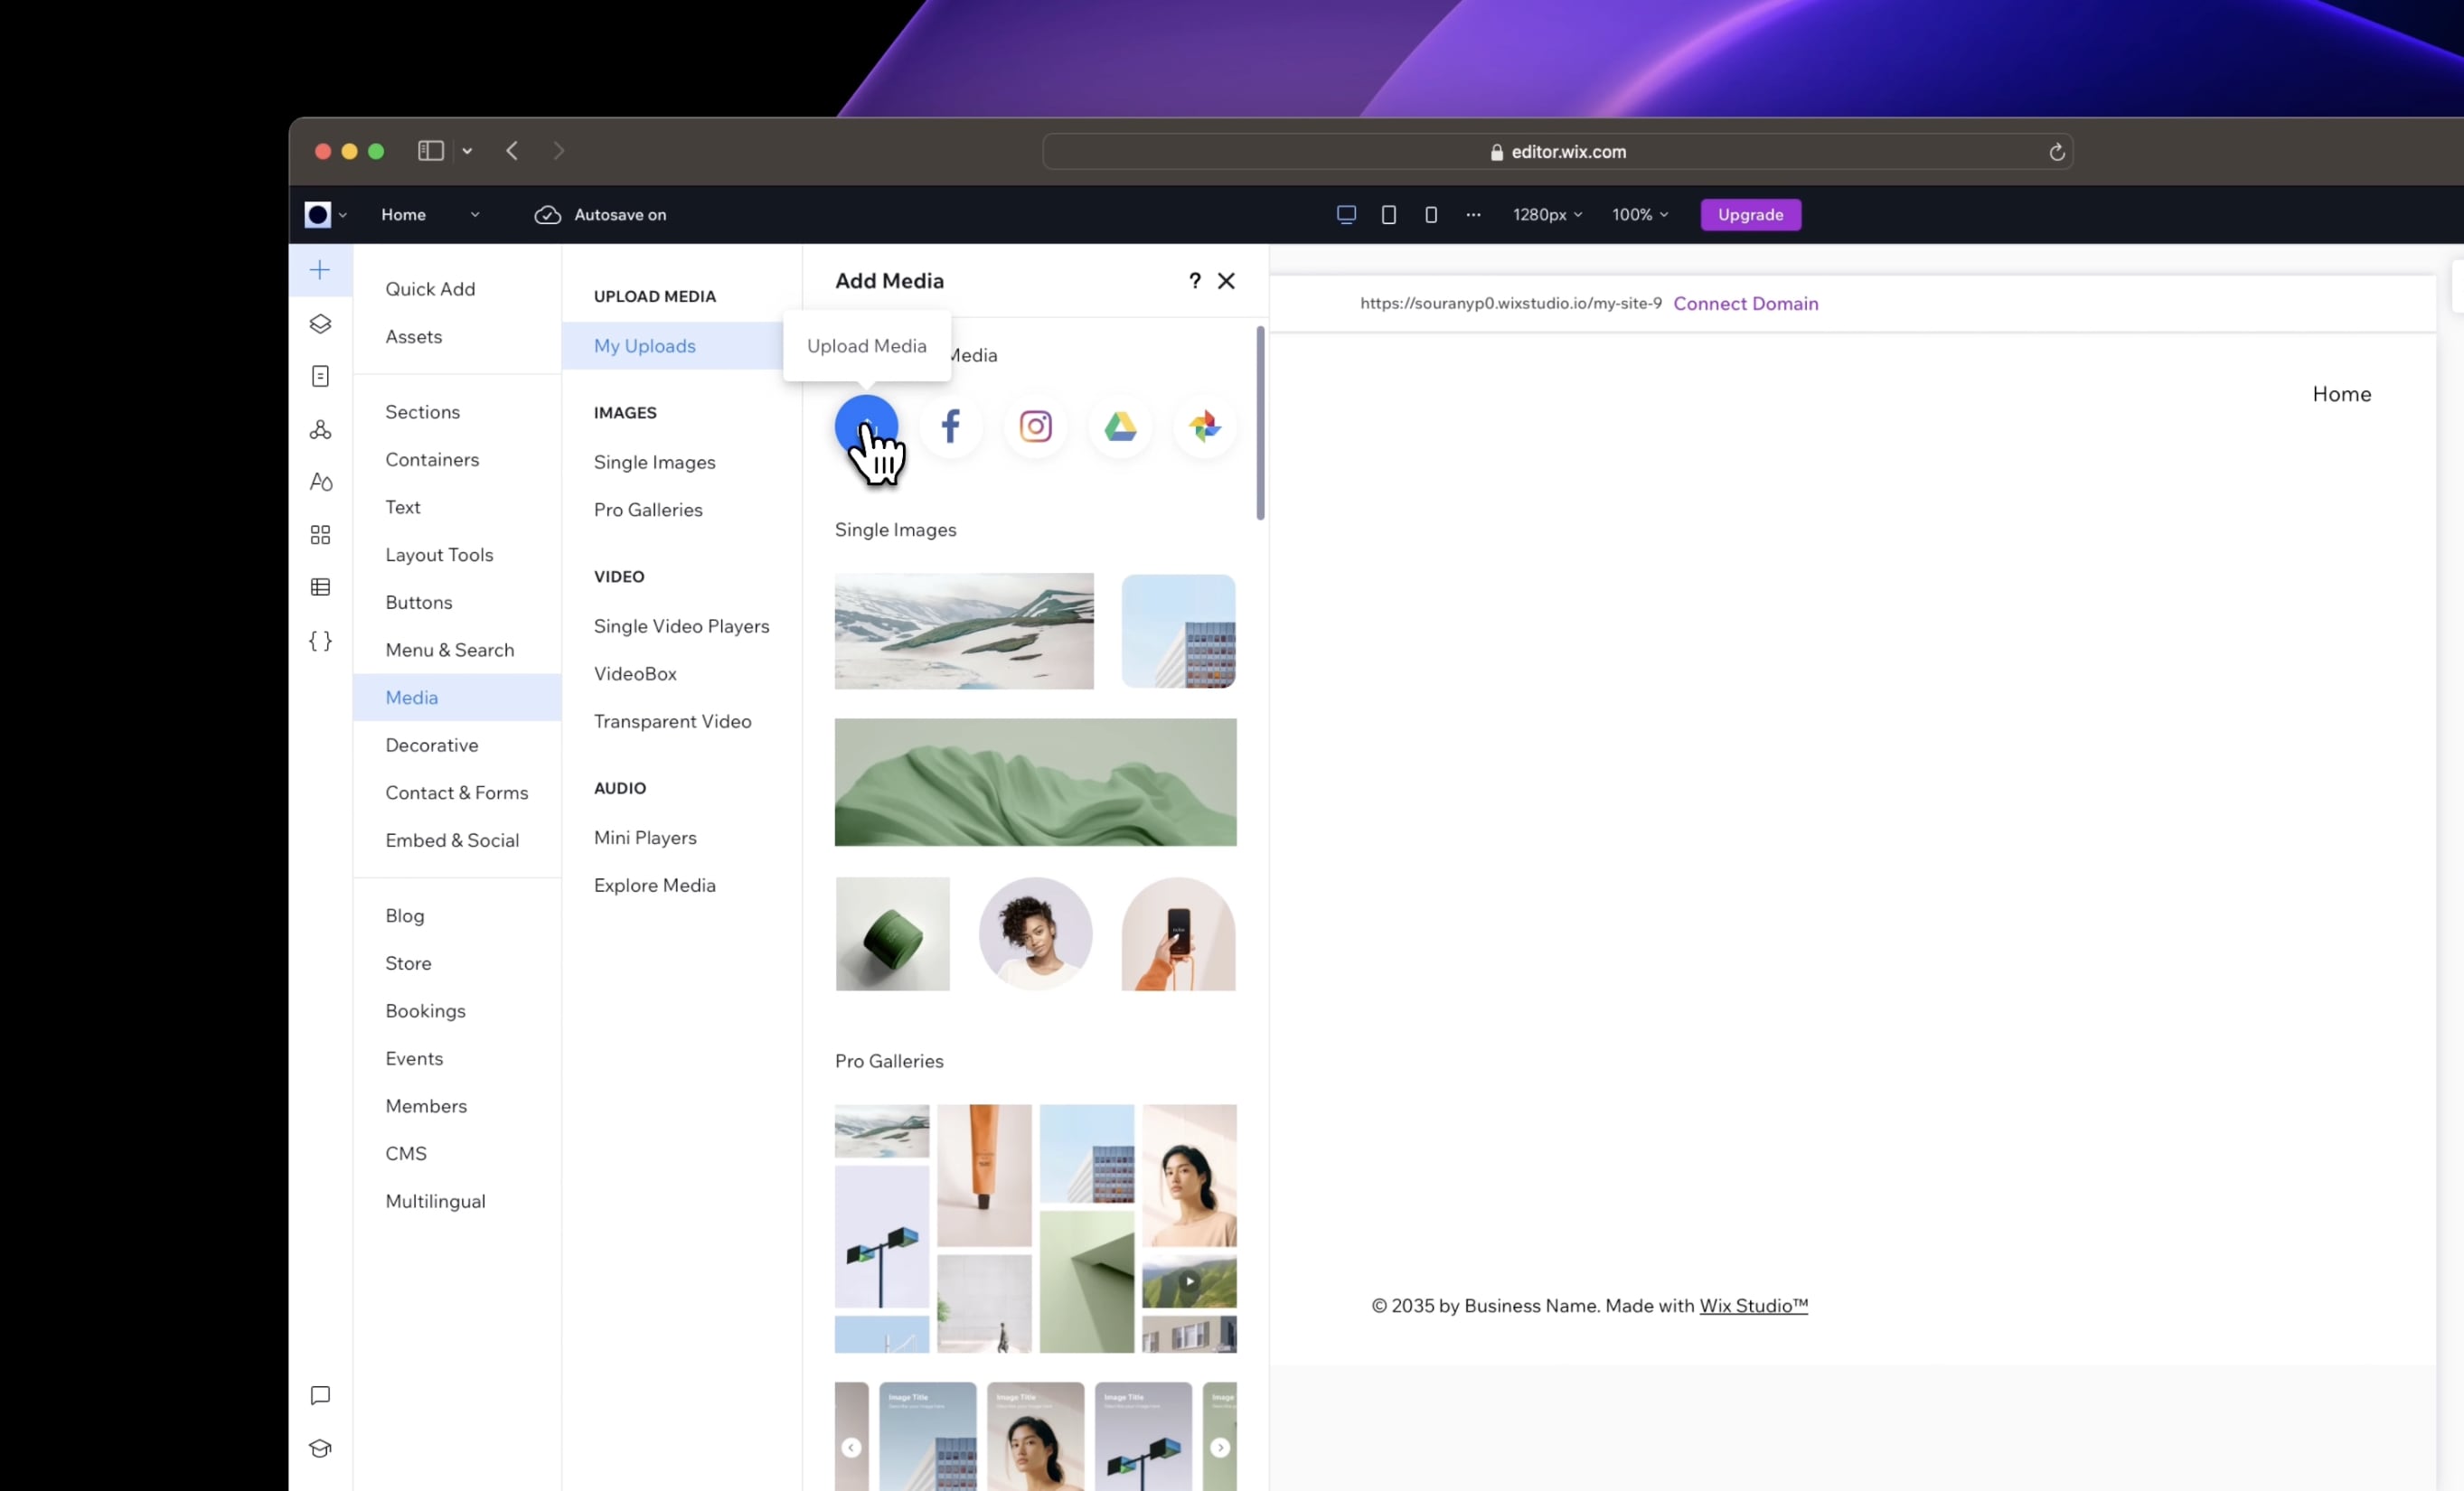This screenshot has height=1491, width=2464.
Task: Reload the page in Safari
Action: [x=2057, y=152]
